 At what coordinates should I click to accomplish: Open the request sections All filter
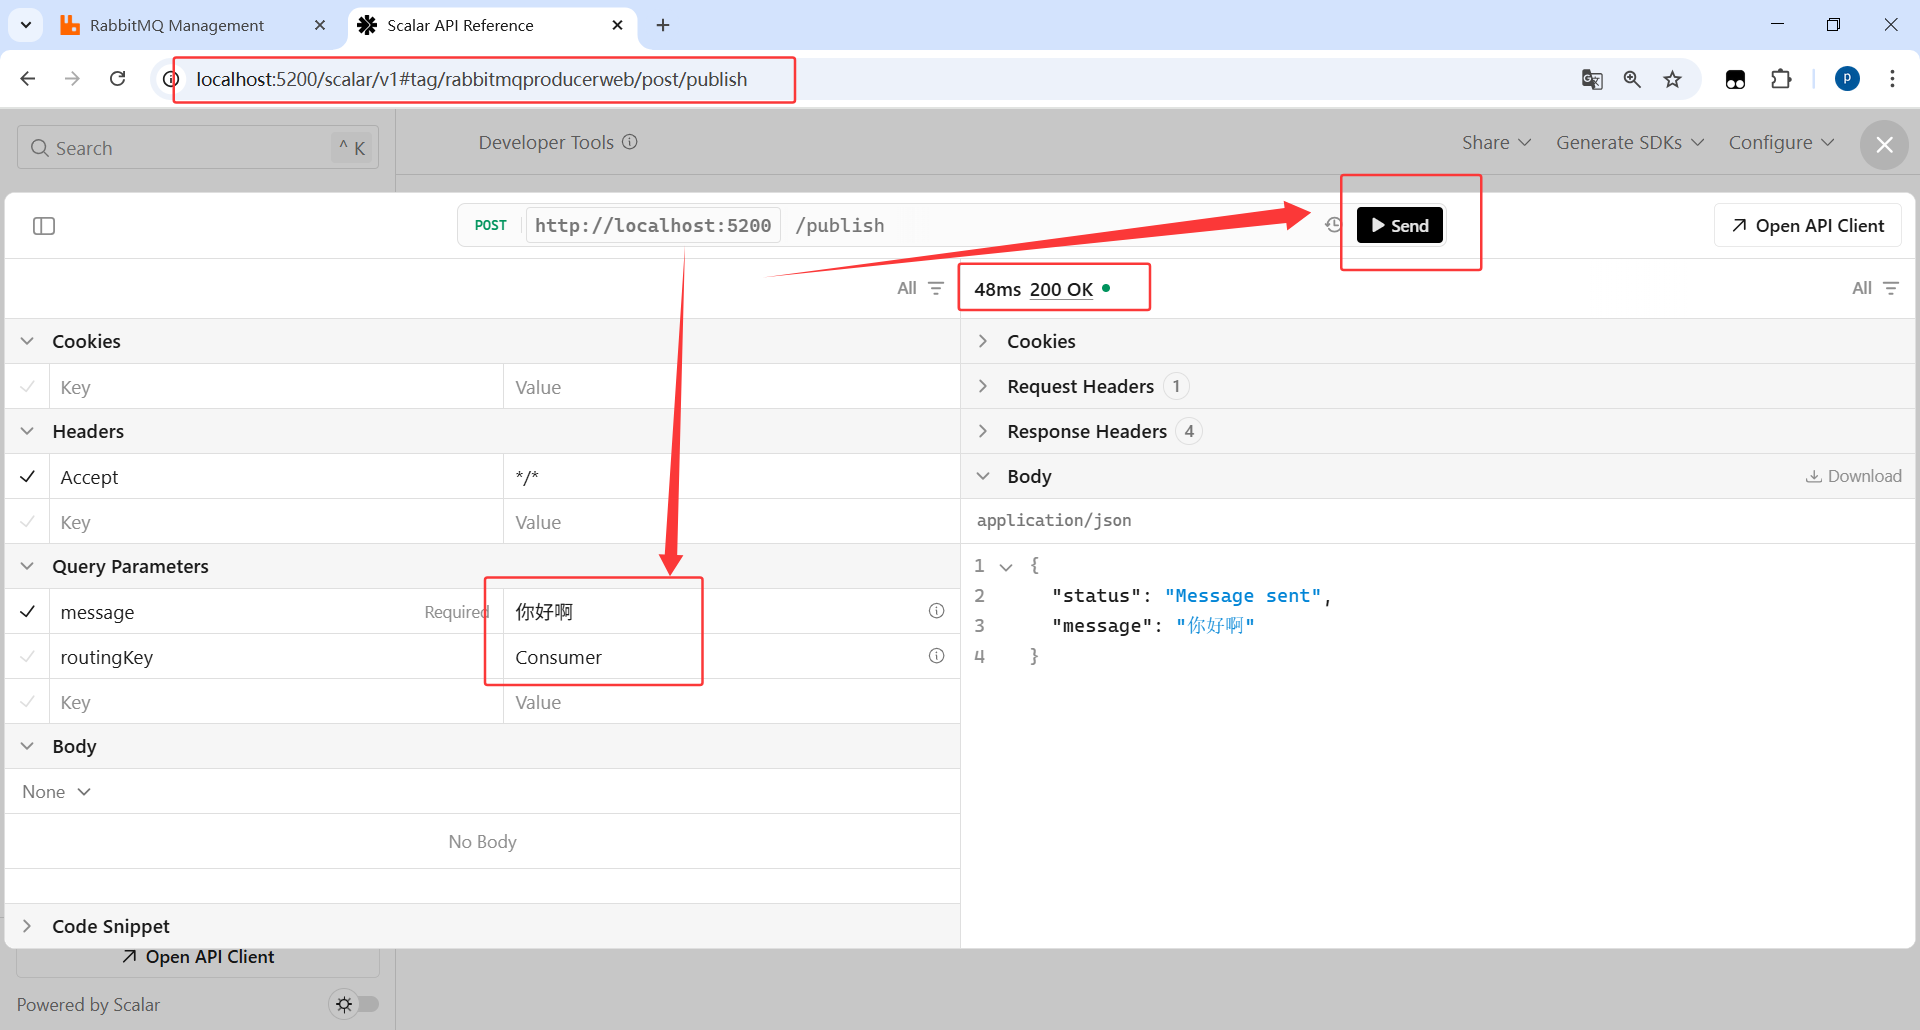pos(920,288)
